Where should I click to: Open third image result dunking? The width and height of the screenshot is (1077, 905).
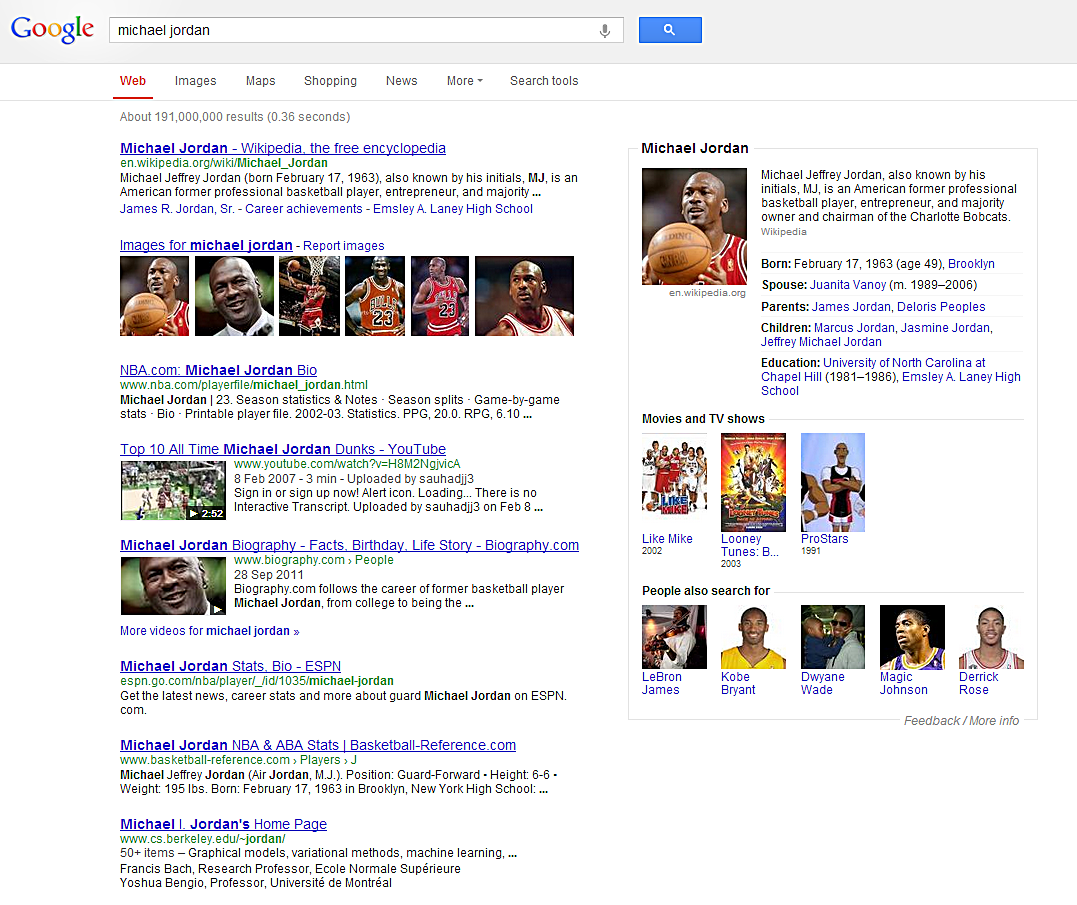click(309, 296)
